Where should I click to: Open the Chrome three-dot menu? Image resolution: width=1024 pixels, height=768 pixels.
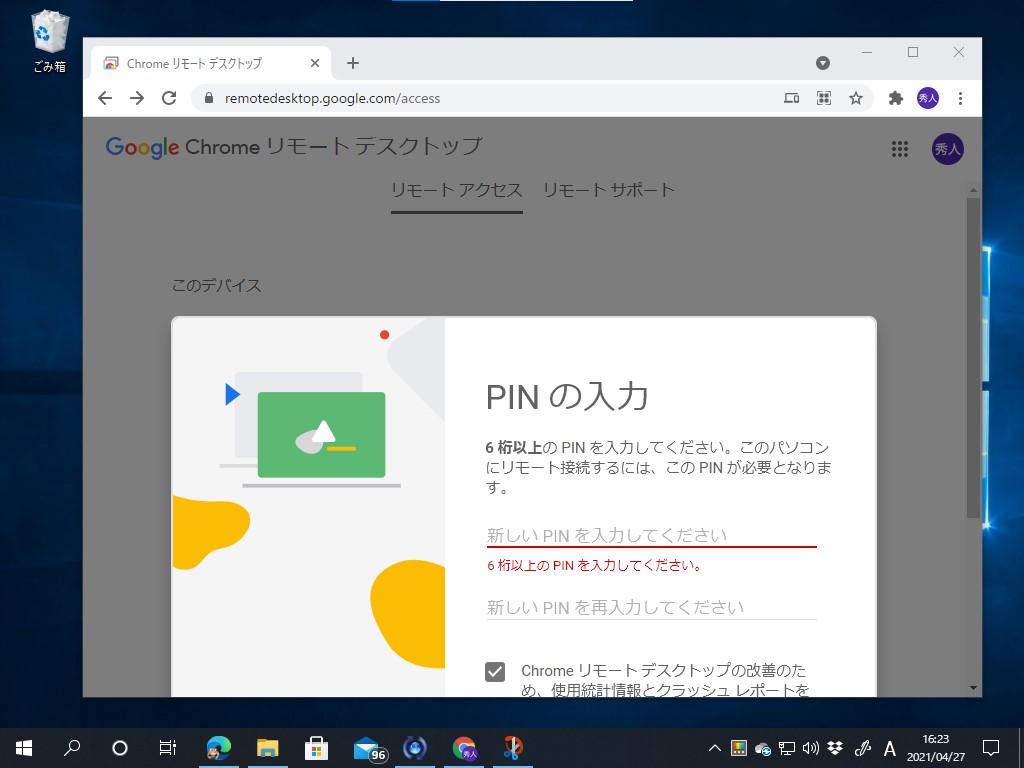pyautogui.click(x=961, y=98)
